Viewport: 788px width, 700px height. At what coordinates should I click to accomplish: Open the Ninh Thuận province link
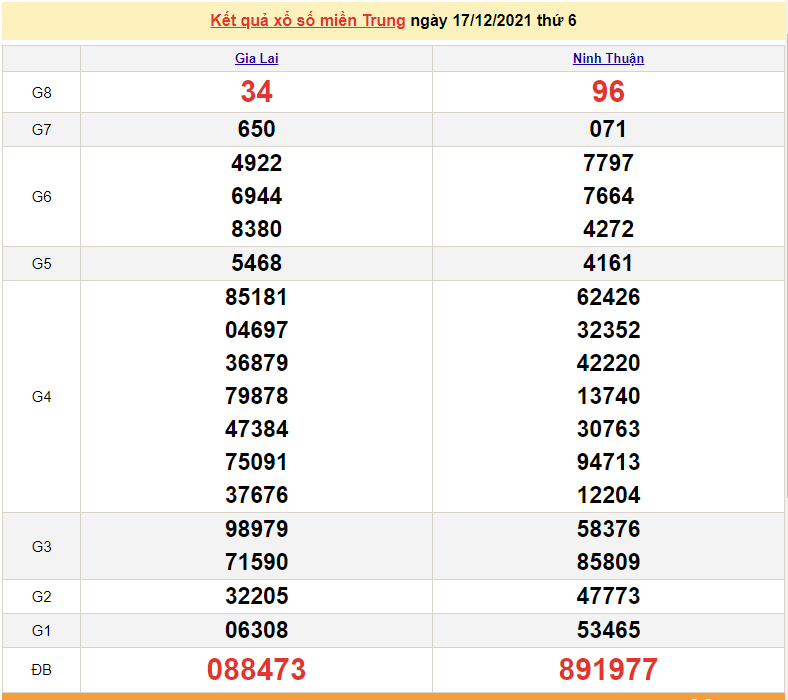[608, 59]
